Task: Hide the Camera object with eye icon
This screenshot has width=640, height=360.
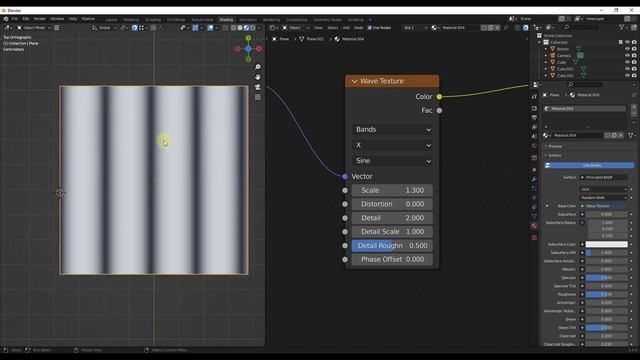Action: 627,56
